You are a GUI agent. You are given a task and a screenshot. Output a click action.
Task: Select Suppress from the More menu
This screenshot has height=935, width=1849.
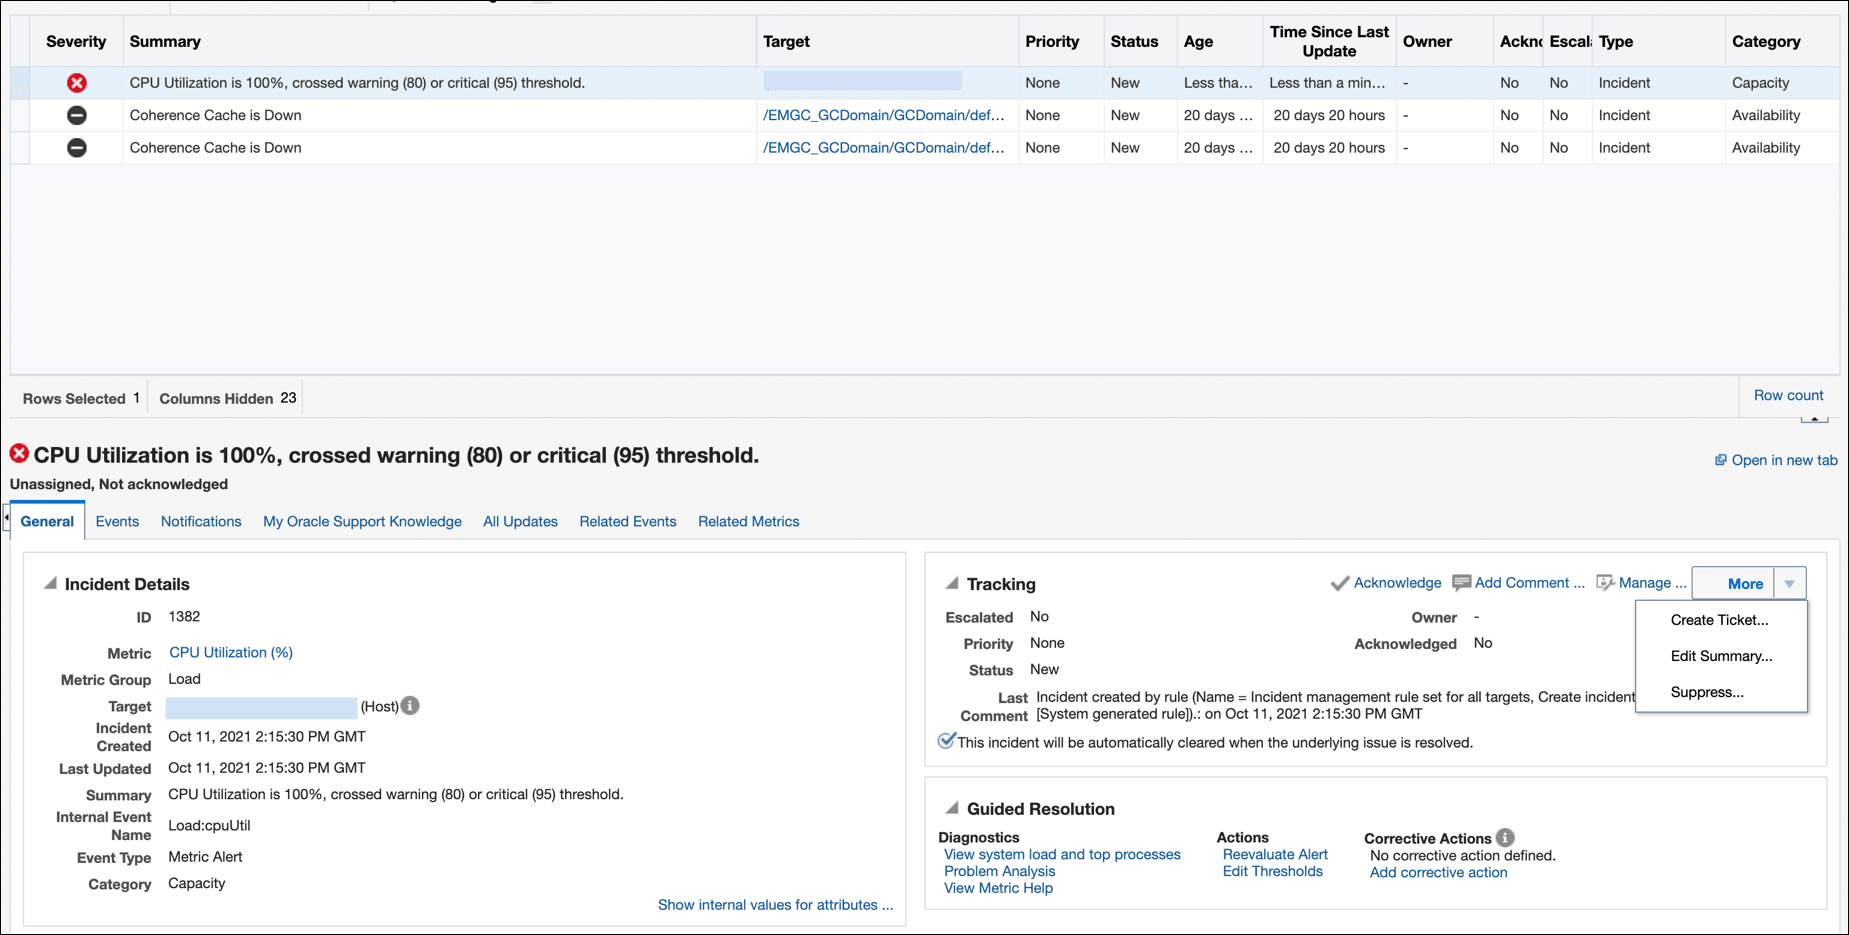1707,691
